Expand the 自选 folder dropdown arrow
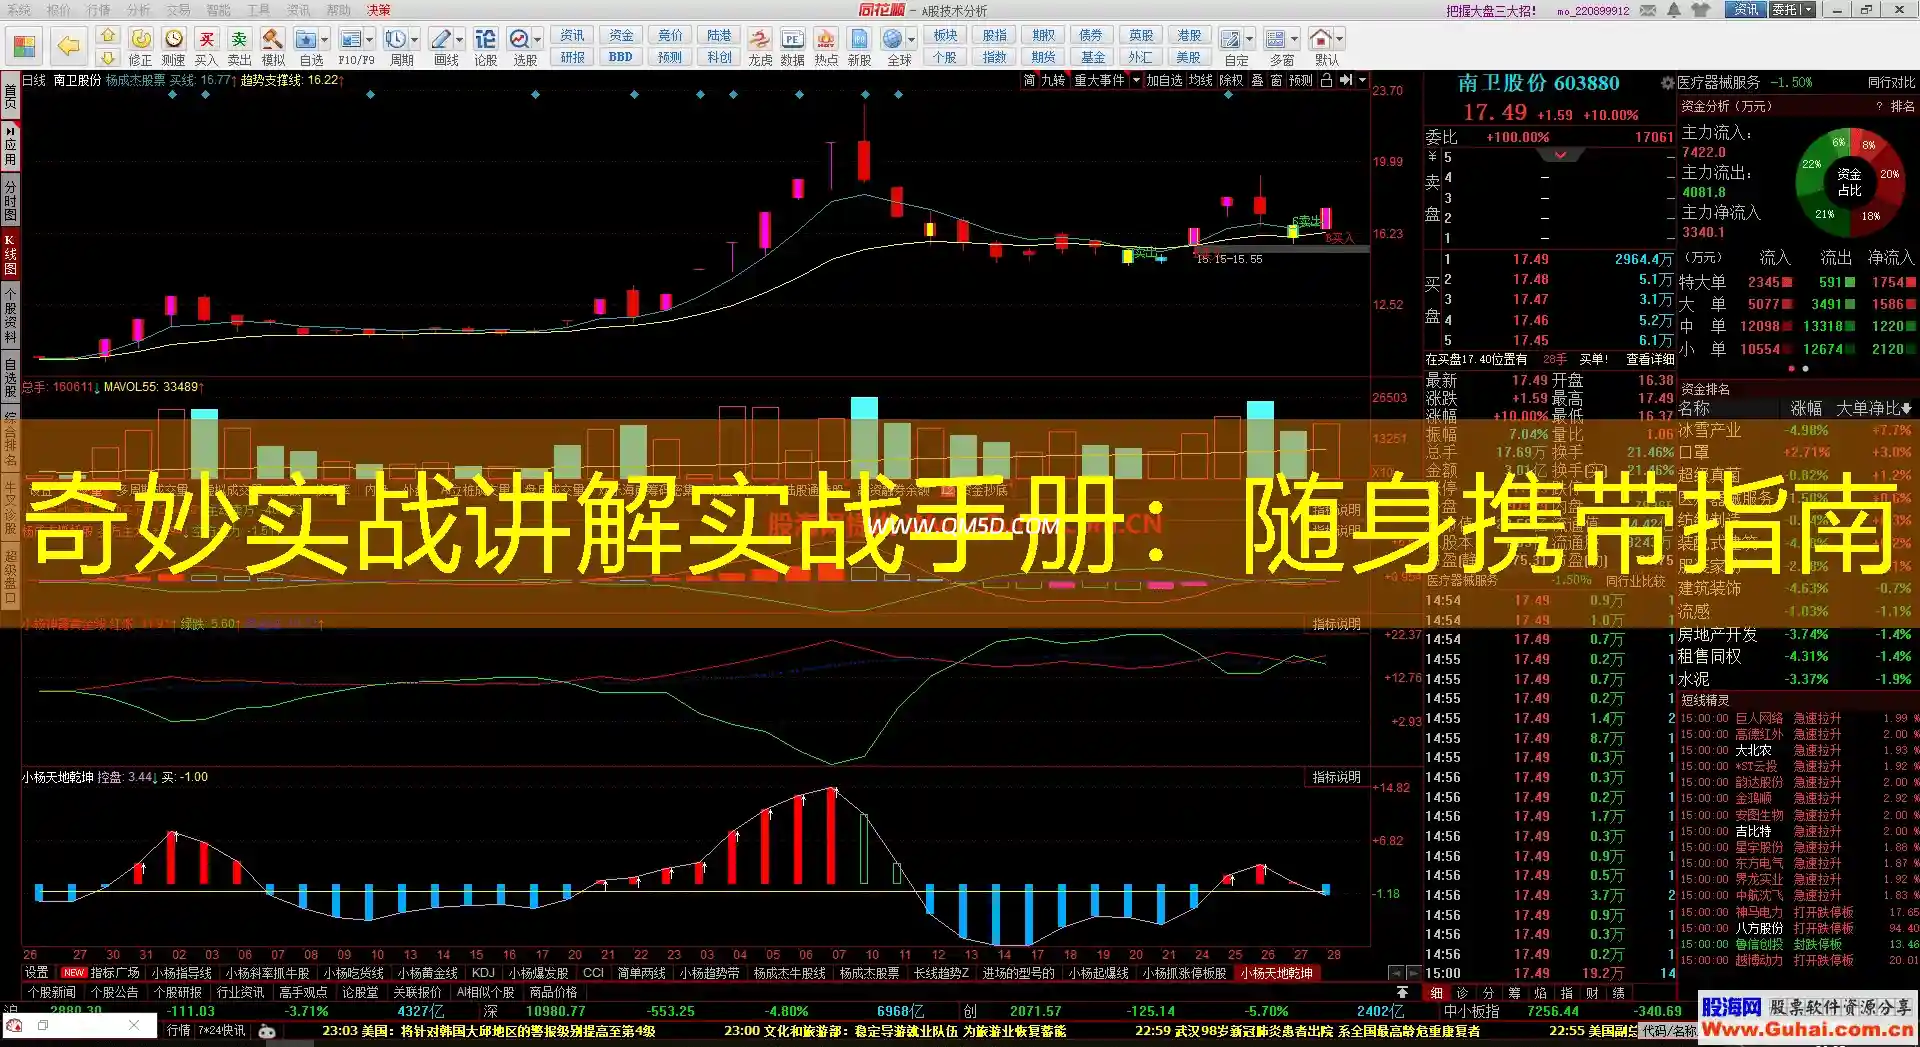The image size is (1920, 1047). coord(325,39)
